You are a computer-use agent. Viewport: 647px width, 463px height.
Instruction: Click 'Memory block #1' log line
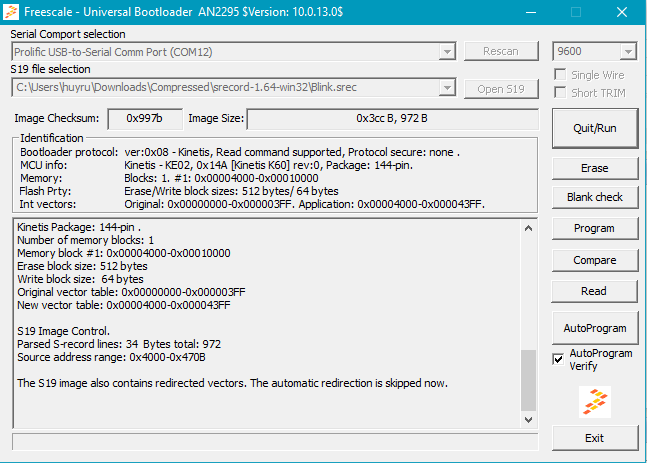[x=124, y=253]
